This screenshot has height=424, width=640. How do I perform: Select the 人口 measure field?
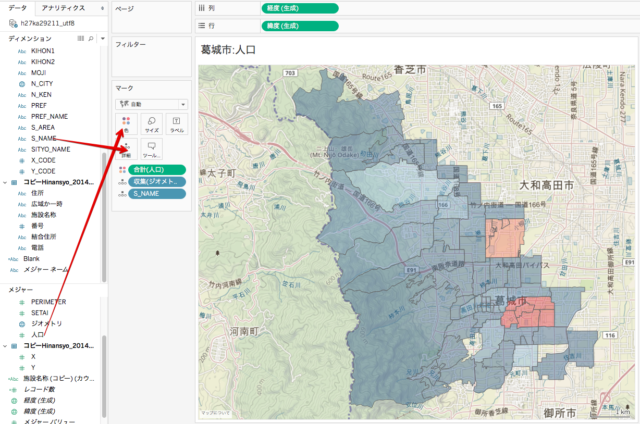pos(39,334)
